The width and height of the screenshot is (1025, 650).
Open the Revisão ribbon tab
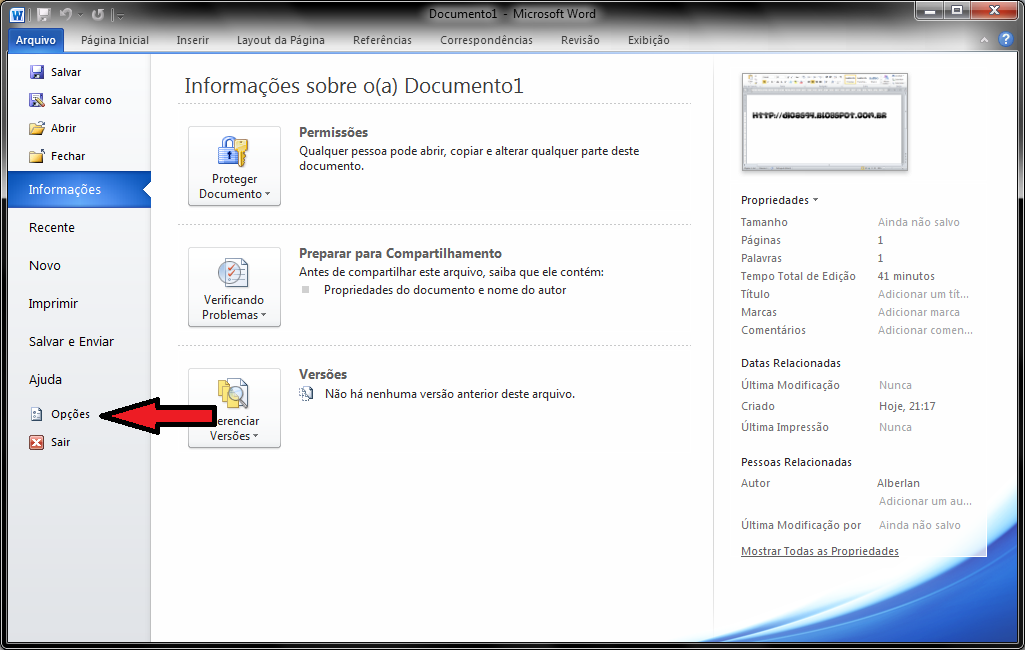click(x=579, y=40)
